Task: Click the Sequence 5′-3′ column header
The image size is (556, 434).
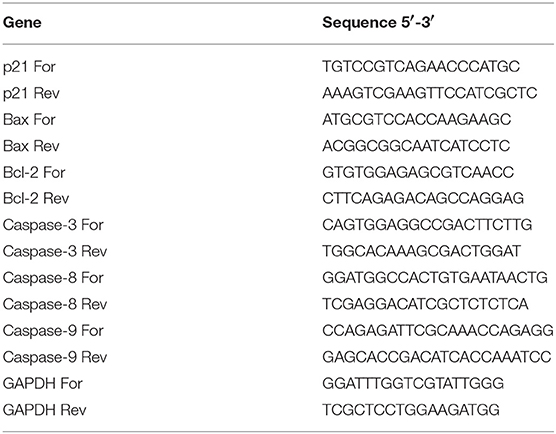Action: 378,23
